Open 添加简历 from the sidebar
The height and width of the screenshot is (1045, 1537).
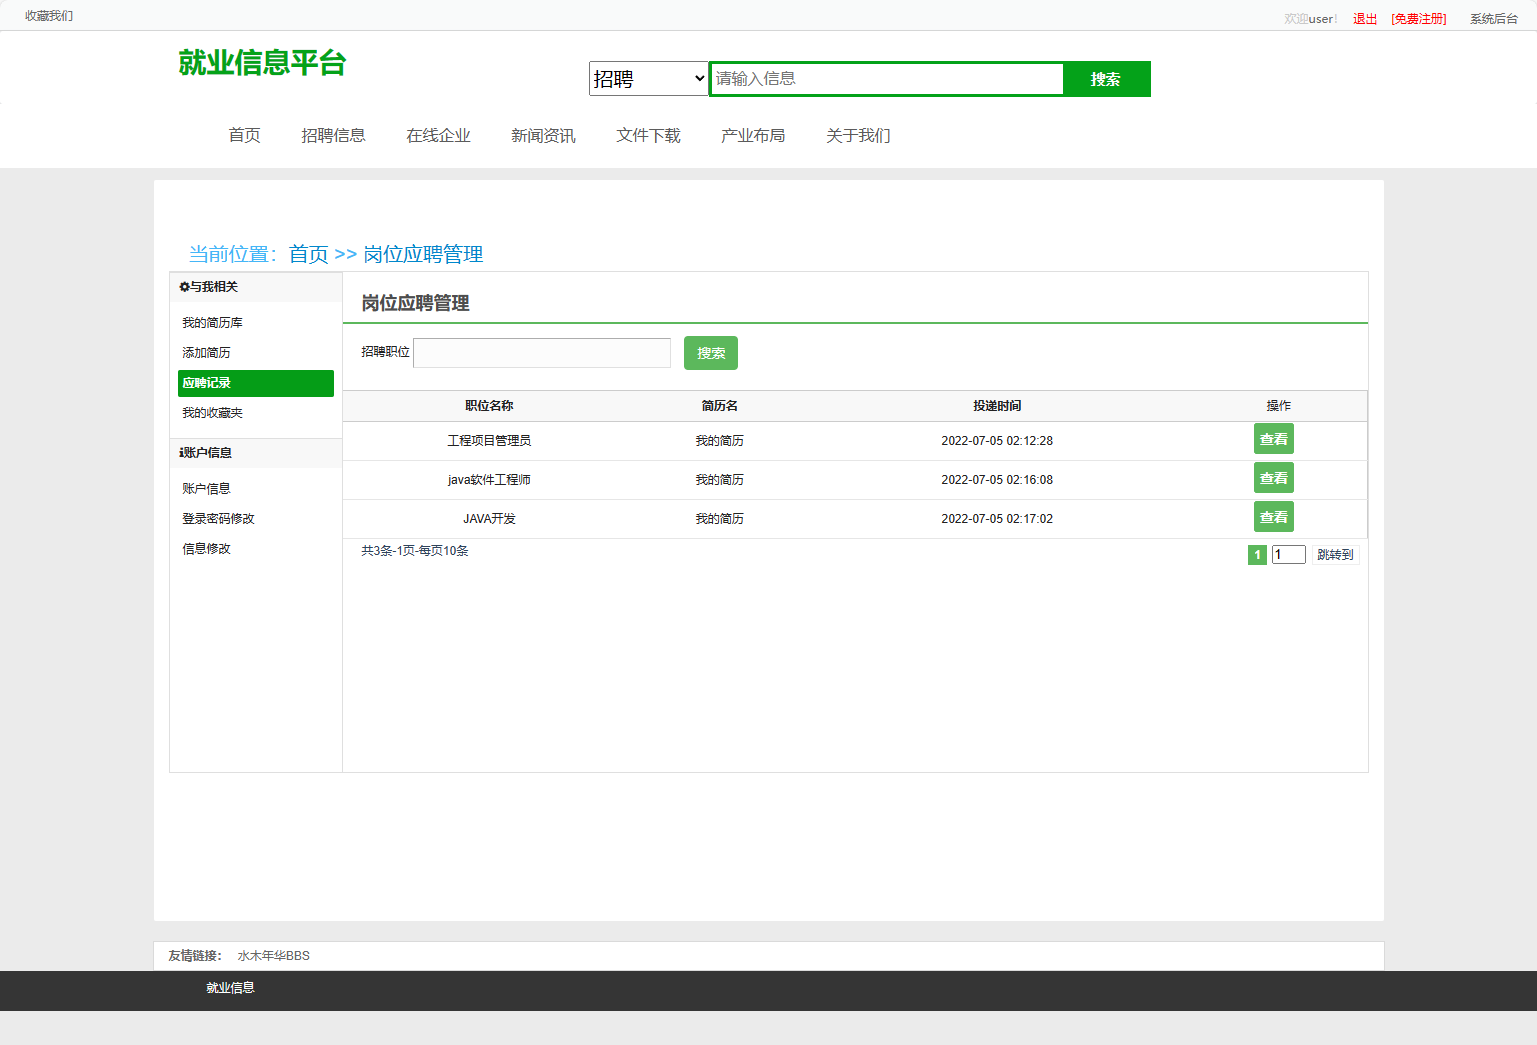[206, 352]
